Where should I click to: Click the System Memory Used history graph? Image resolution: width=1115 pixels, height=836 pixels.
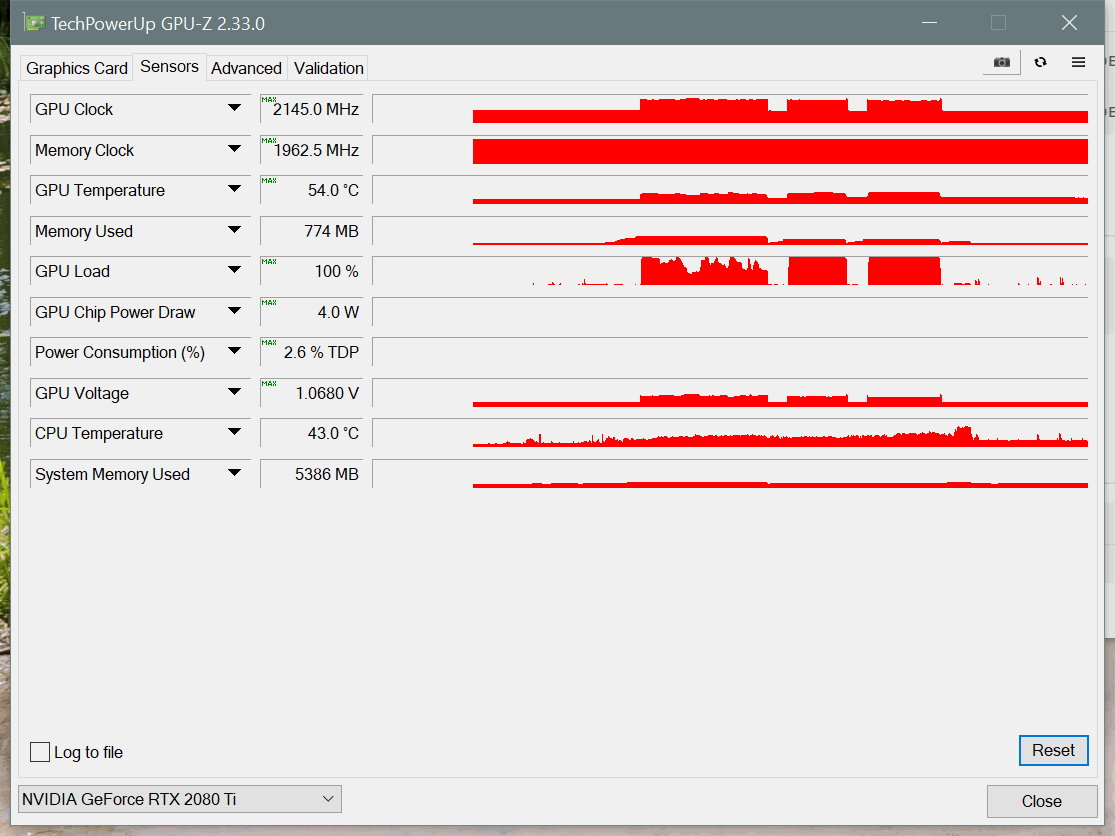[730, 474]
